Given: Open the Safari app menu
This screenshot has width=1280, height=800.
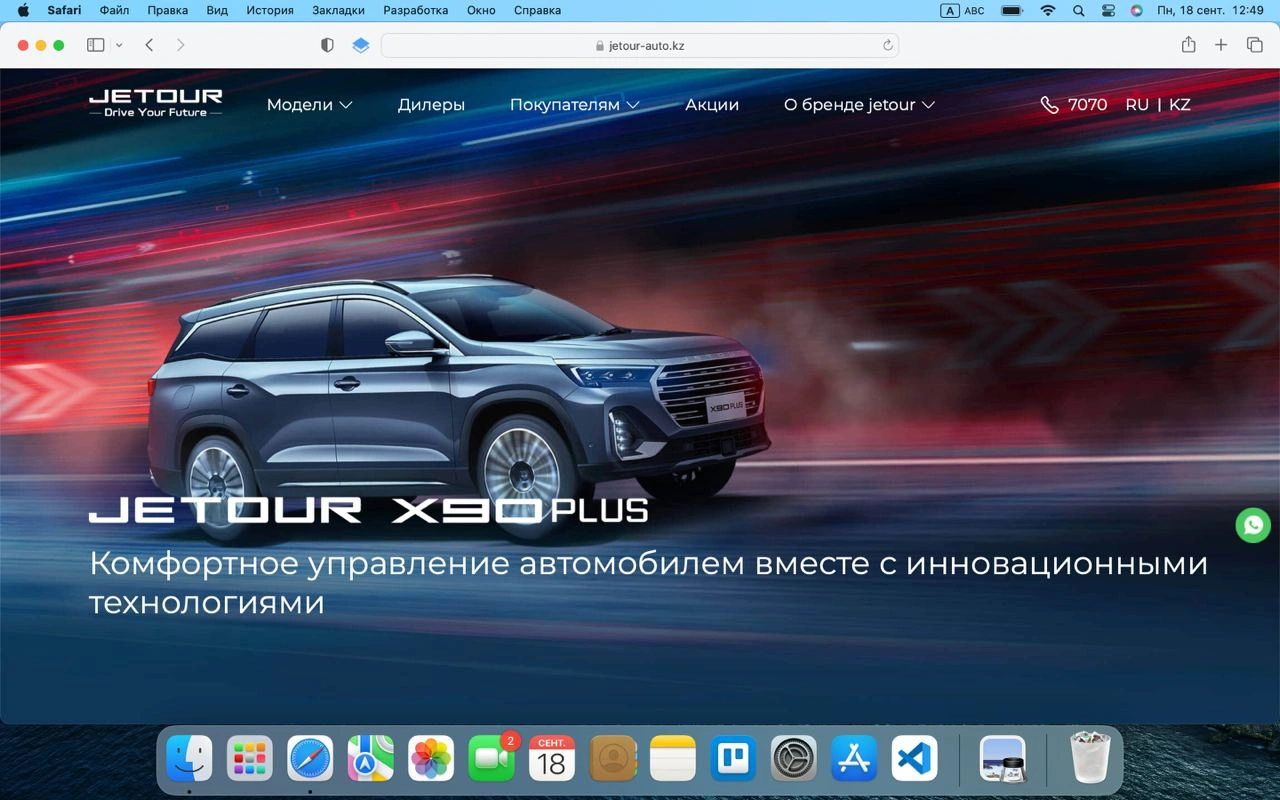Looking at the screenshot, I should coord(64,11).
